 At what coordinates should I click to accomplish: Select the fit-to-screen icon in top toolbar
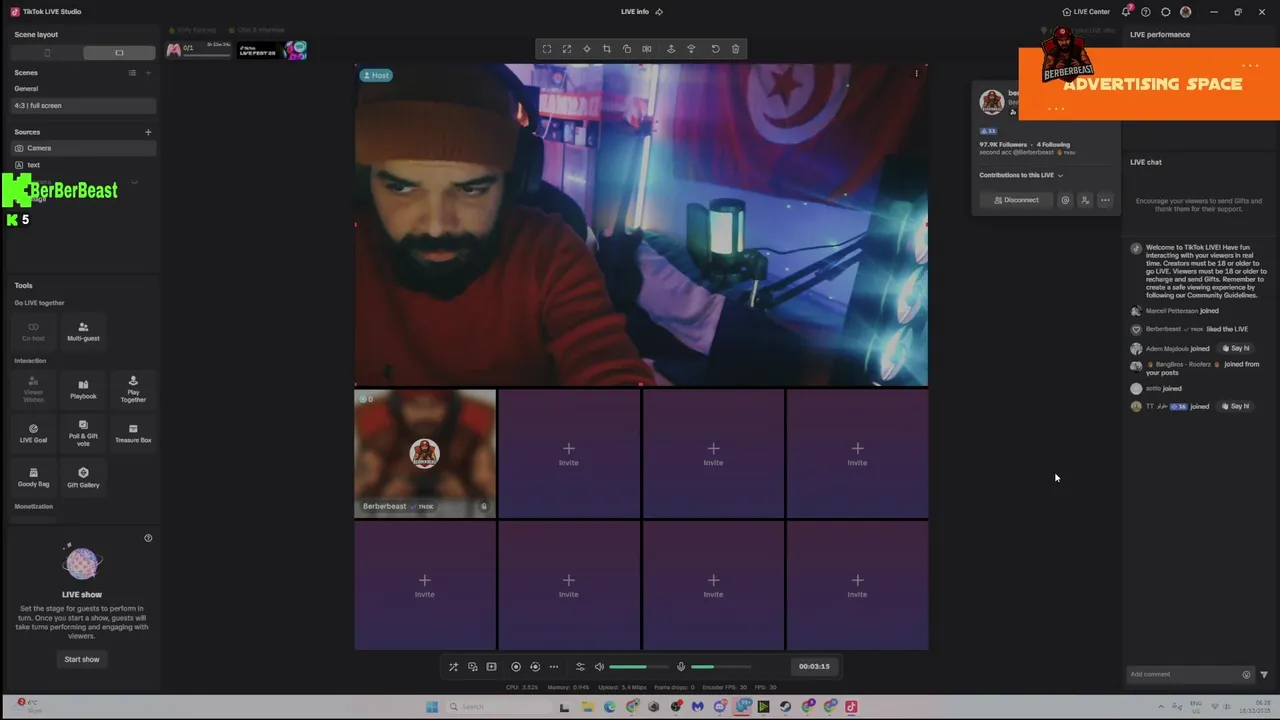547,49
